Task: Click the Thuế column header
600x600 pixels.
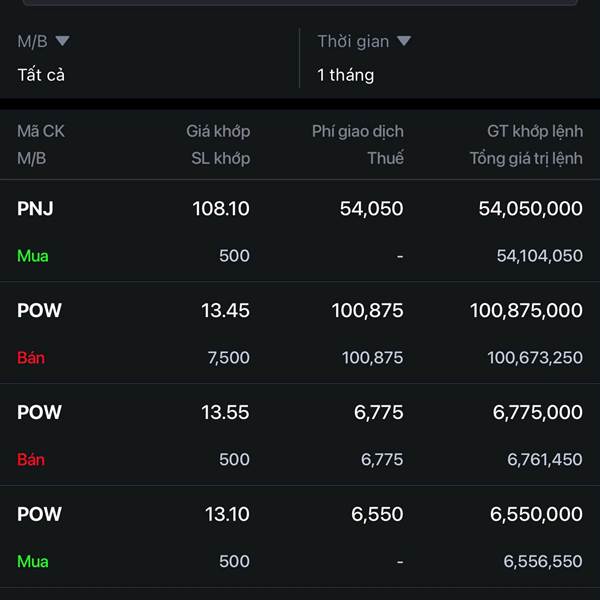Action: pos(385,158)
